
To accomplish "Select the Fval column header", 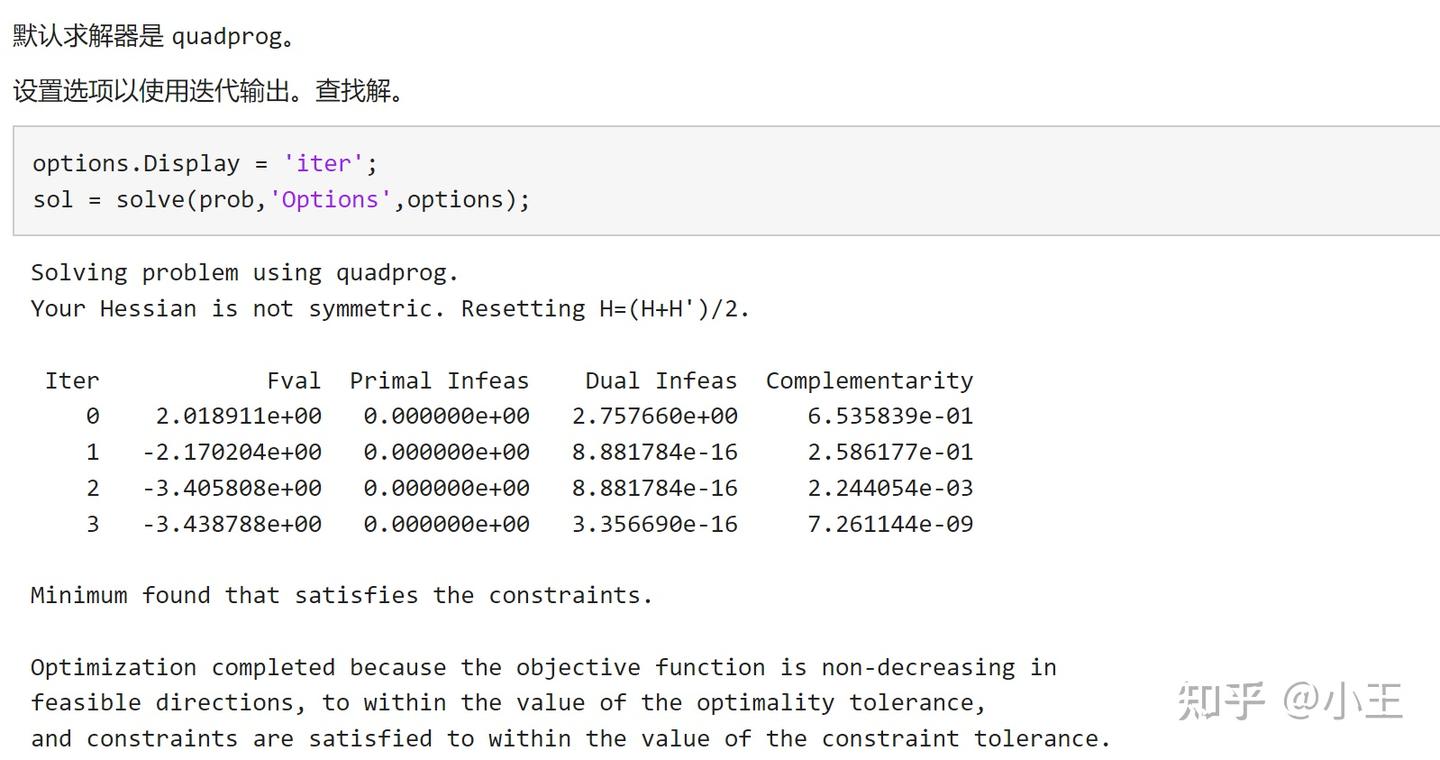I will pos(293,380).
